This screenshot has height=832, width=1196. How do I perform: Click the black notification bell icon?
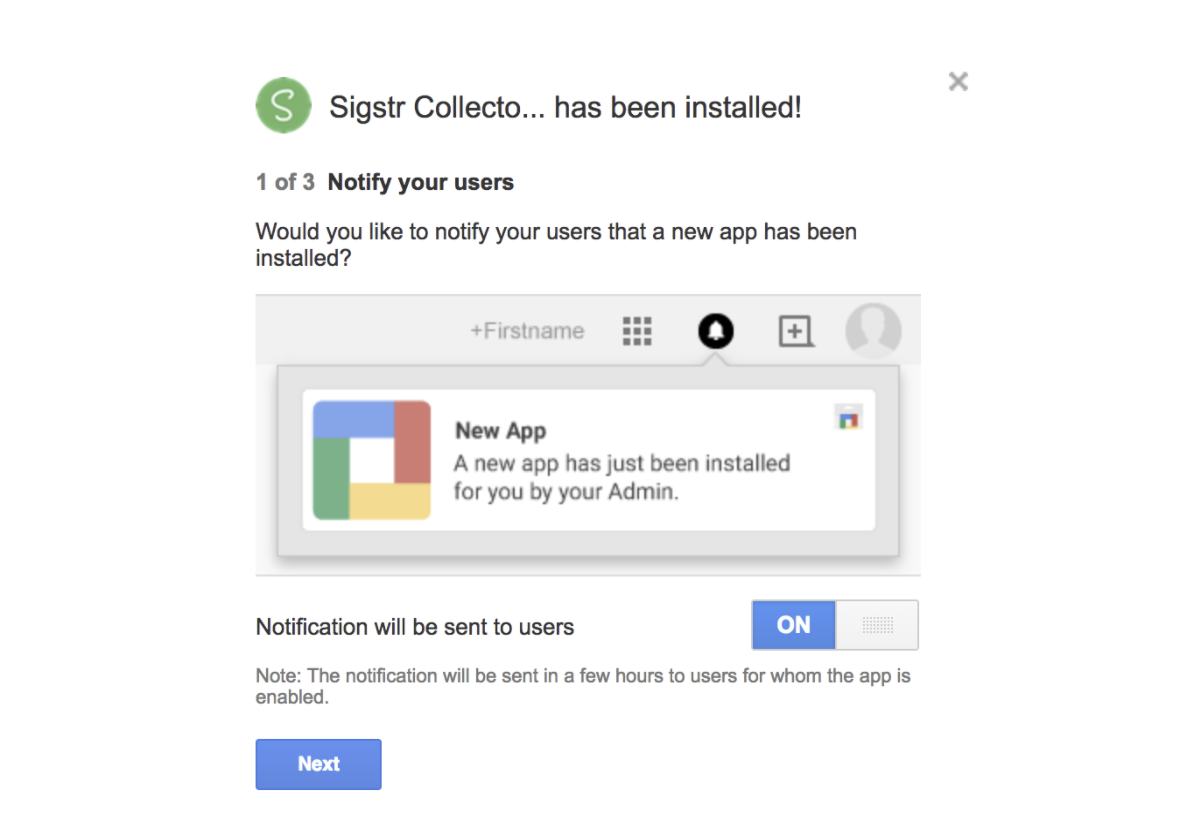coord(715,331)
